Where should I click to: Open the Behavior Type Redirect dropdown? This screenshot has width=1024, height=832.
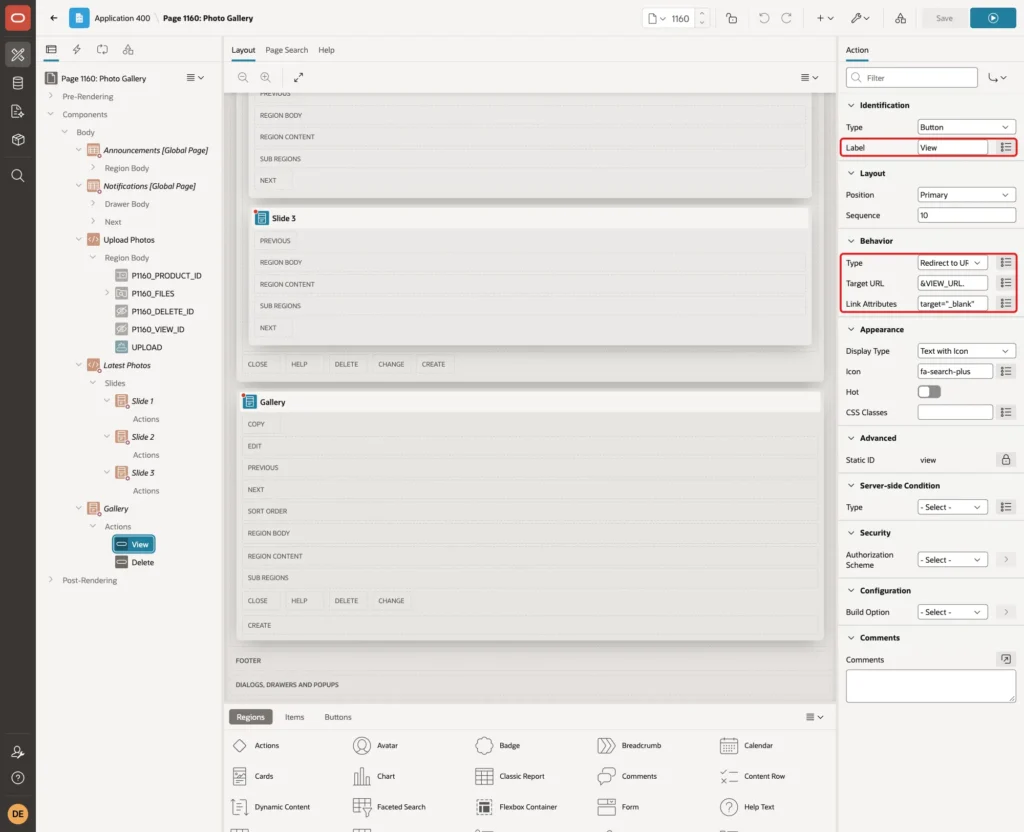(952, 263)
